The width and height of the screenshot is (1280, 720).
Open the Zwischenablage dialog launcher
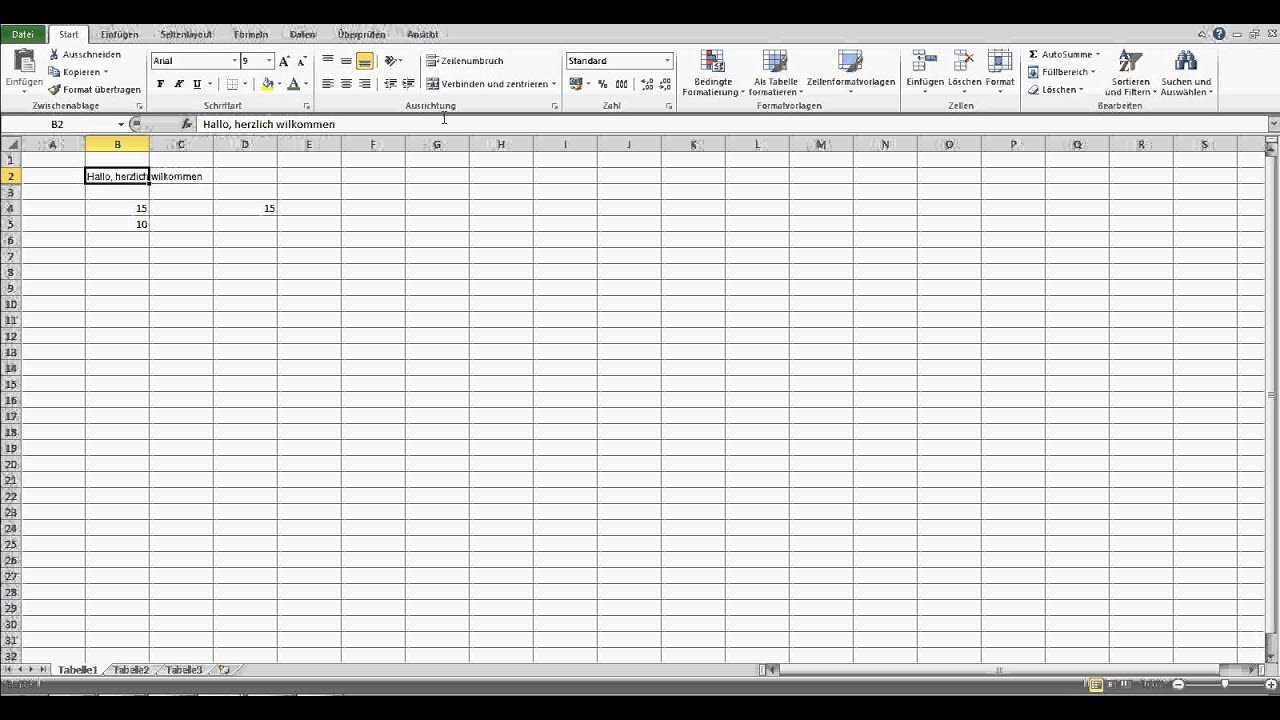pos(139,106)
